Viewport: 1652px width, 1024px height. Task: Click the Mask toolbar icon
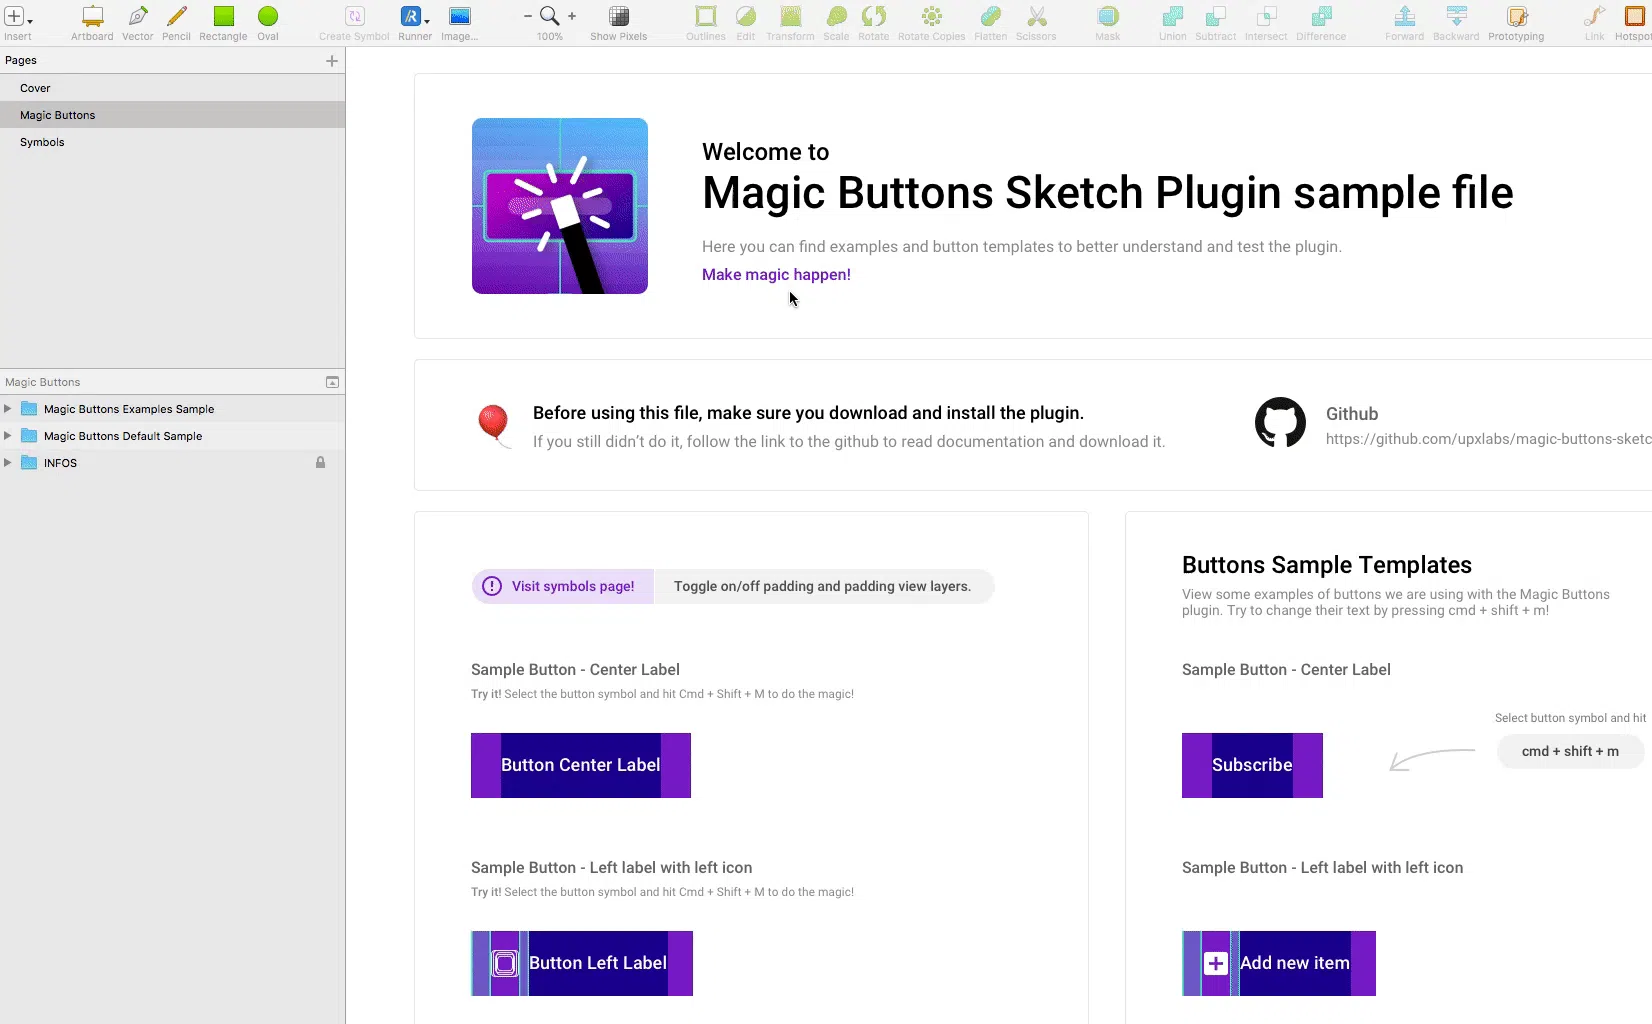pyautogui.click(x=1107, y=17)
